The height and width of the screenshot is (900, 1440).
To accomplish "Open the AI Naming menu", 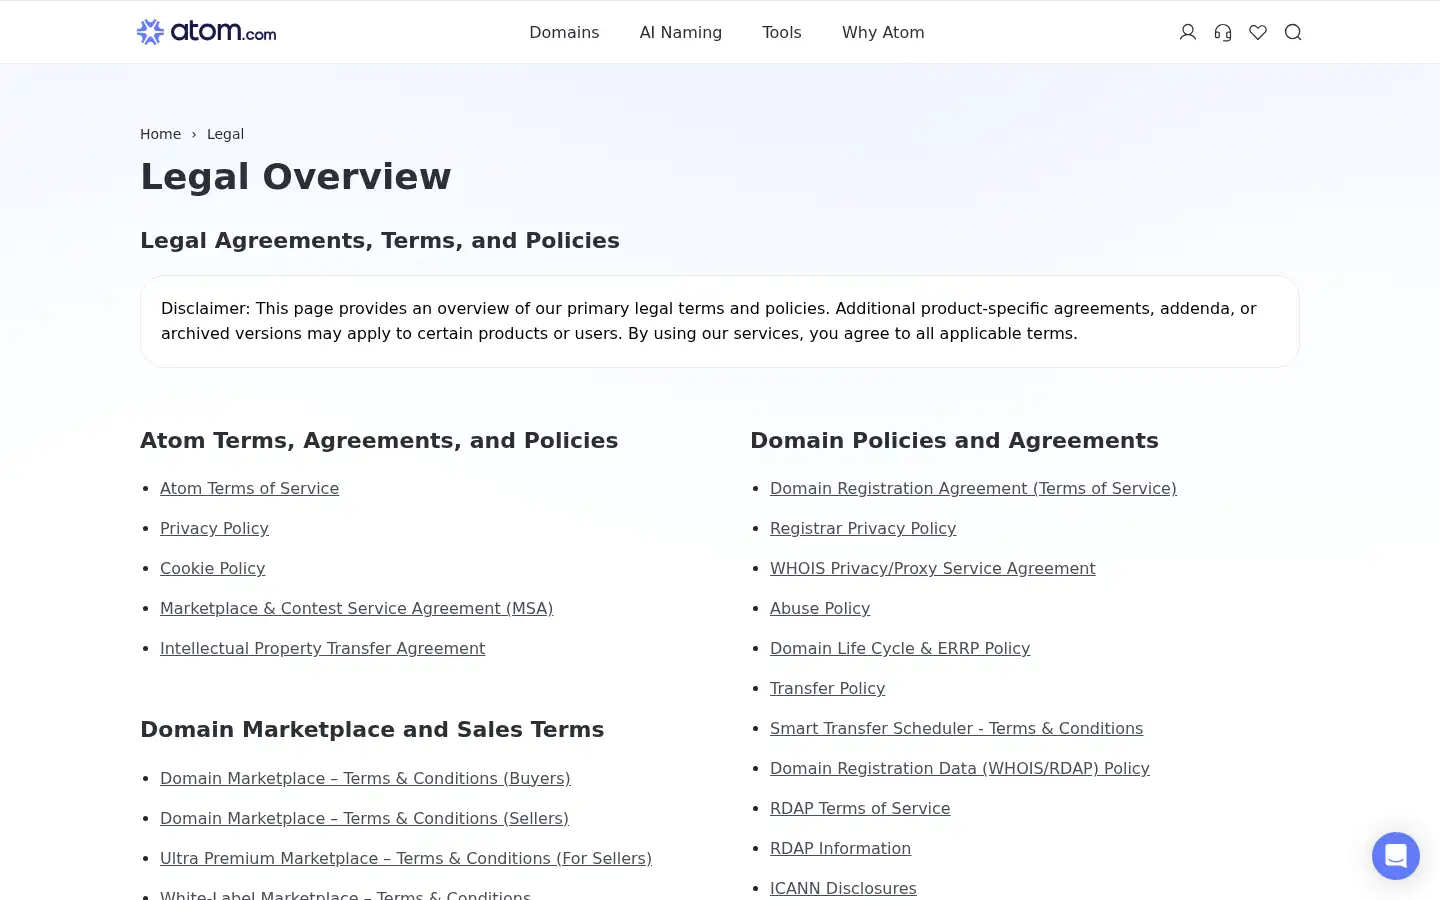I will (x=681, y=32).
